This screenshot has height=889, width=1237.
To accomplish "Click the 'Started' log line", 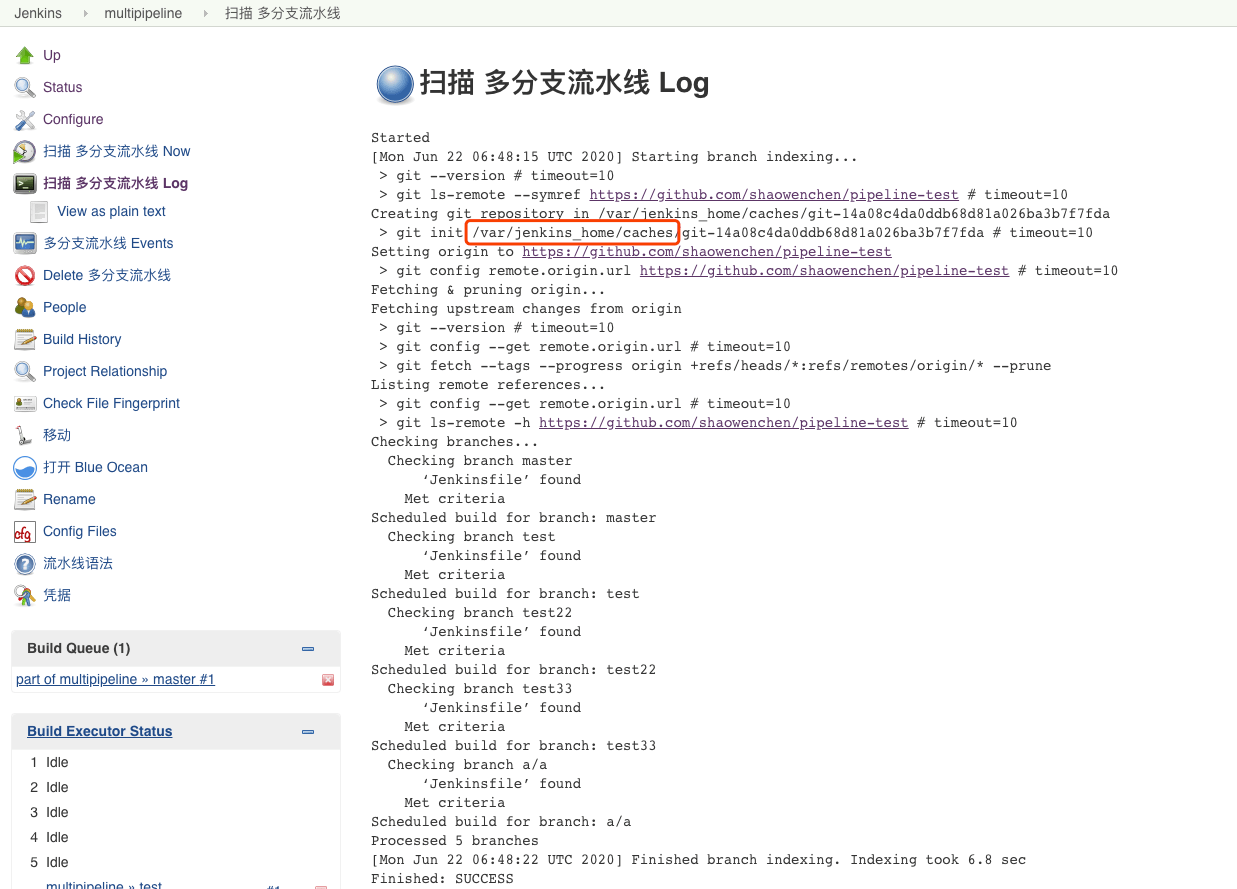I will 400,138.
